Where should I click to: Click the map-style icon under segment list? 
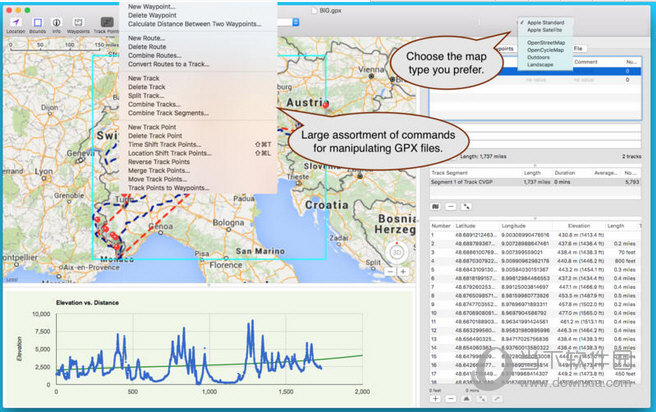point(436,206)
